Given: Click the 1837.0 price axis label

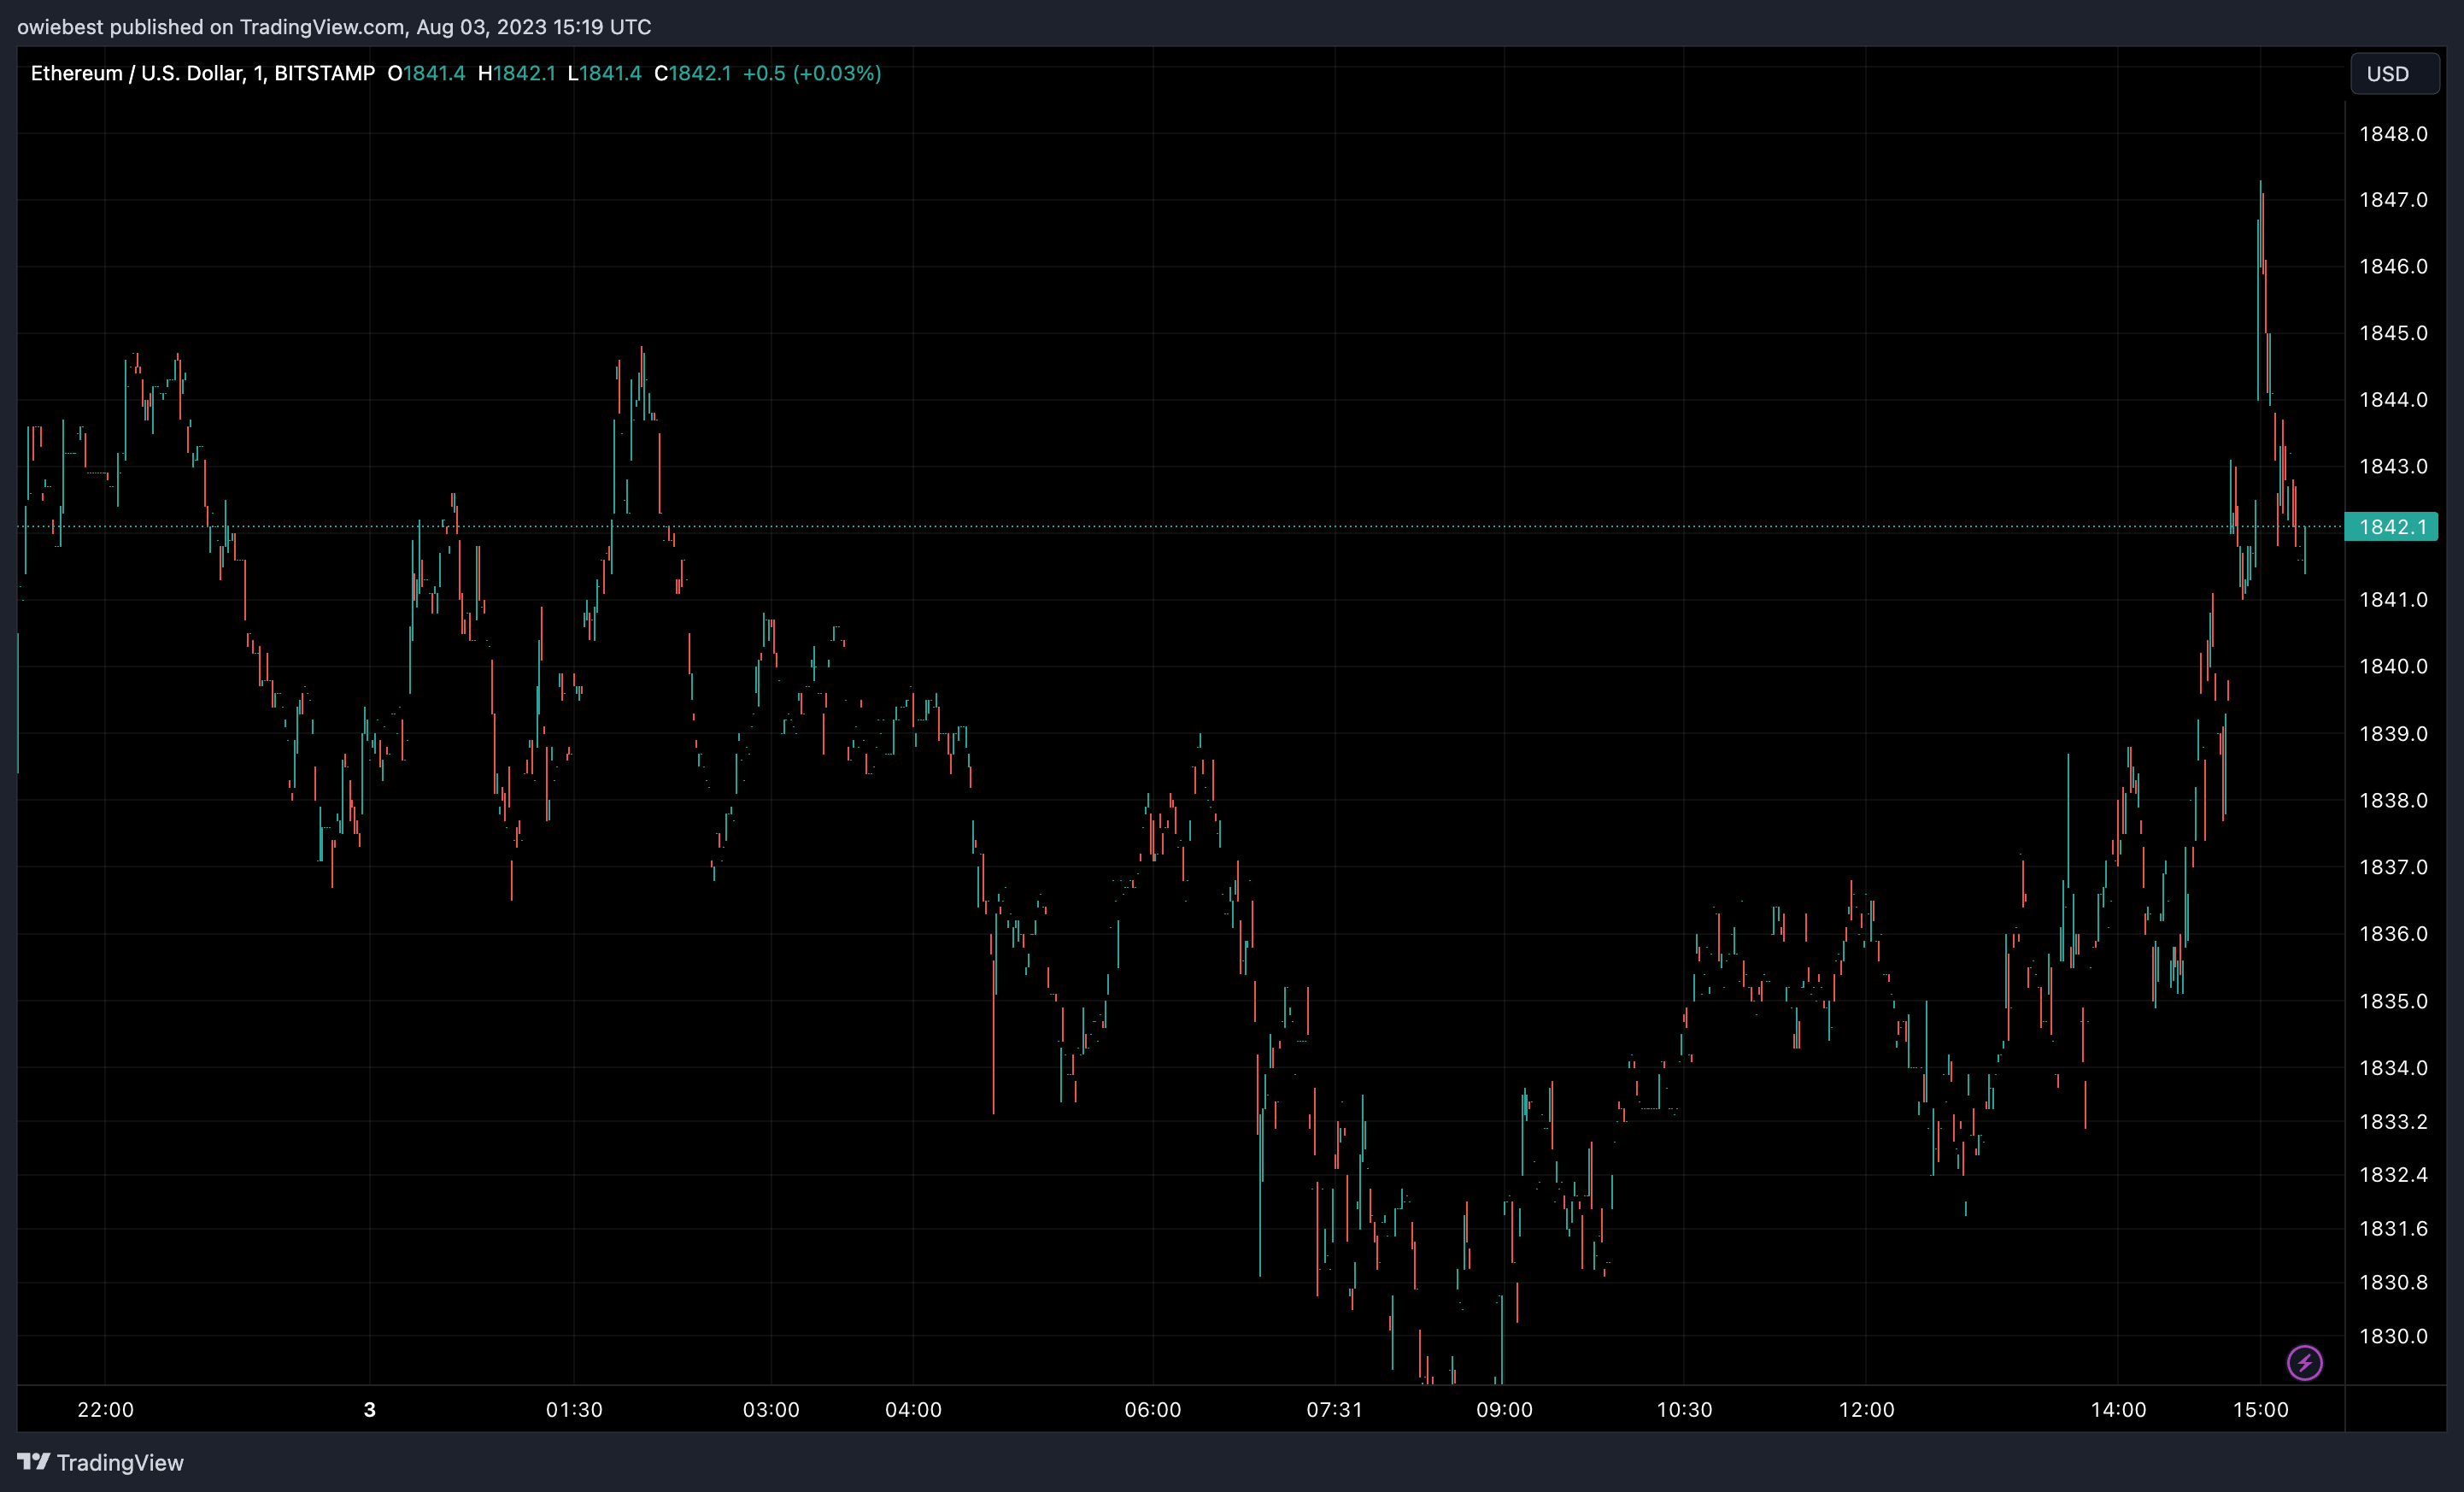Looking at the screenshot, I should pos(2393,867).
